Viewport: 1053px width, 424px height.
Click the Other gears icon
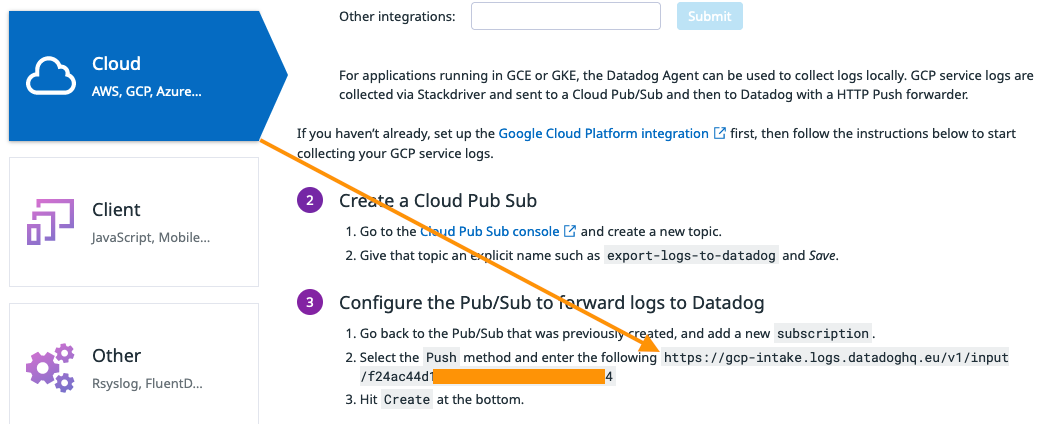pos(50,368)
